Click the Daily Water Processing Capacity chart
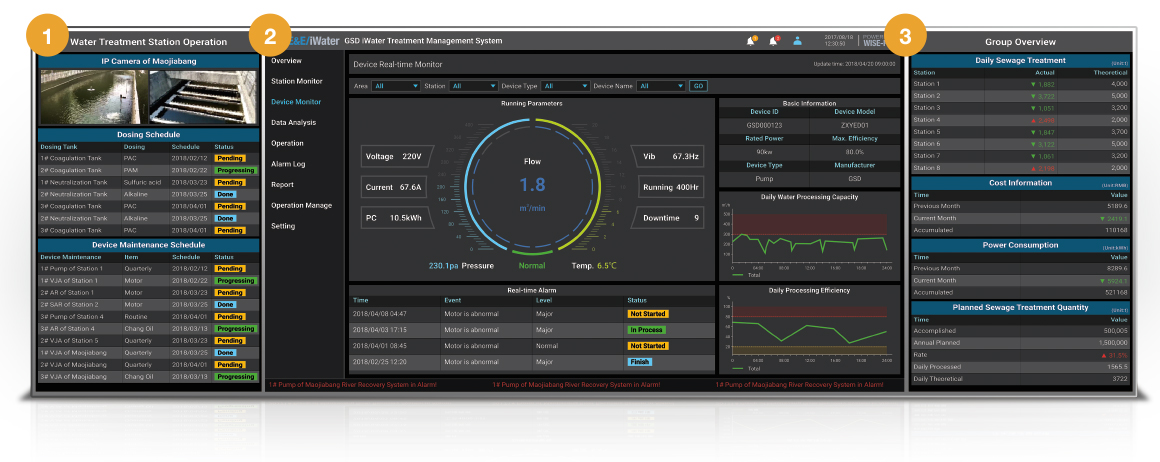 click(809, 235)
